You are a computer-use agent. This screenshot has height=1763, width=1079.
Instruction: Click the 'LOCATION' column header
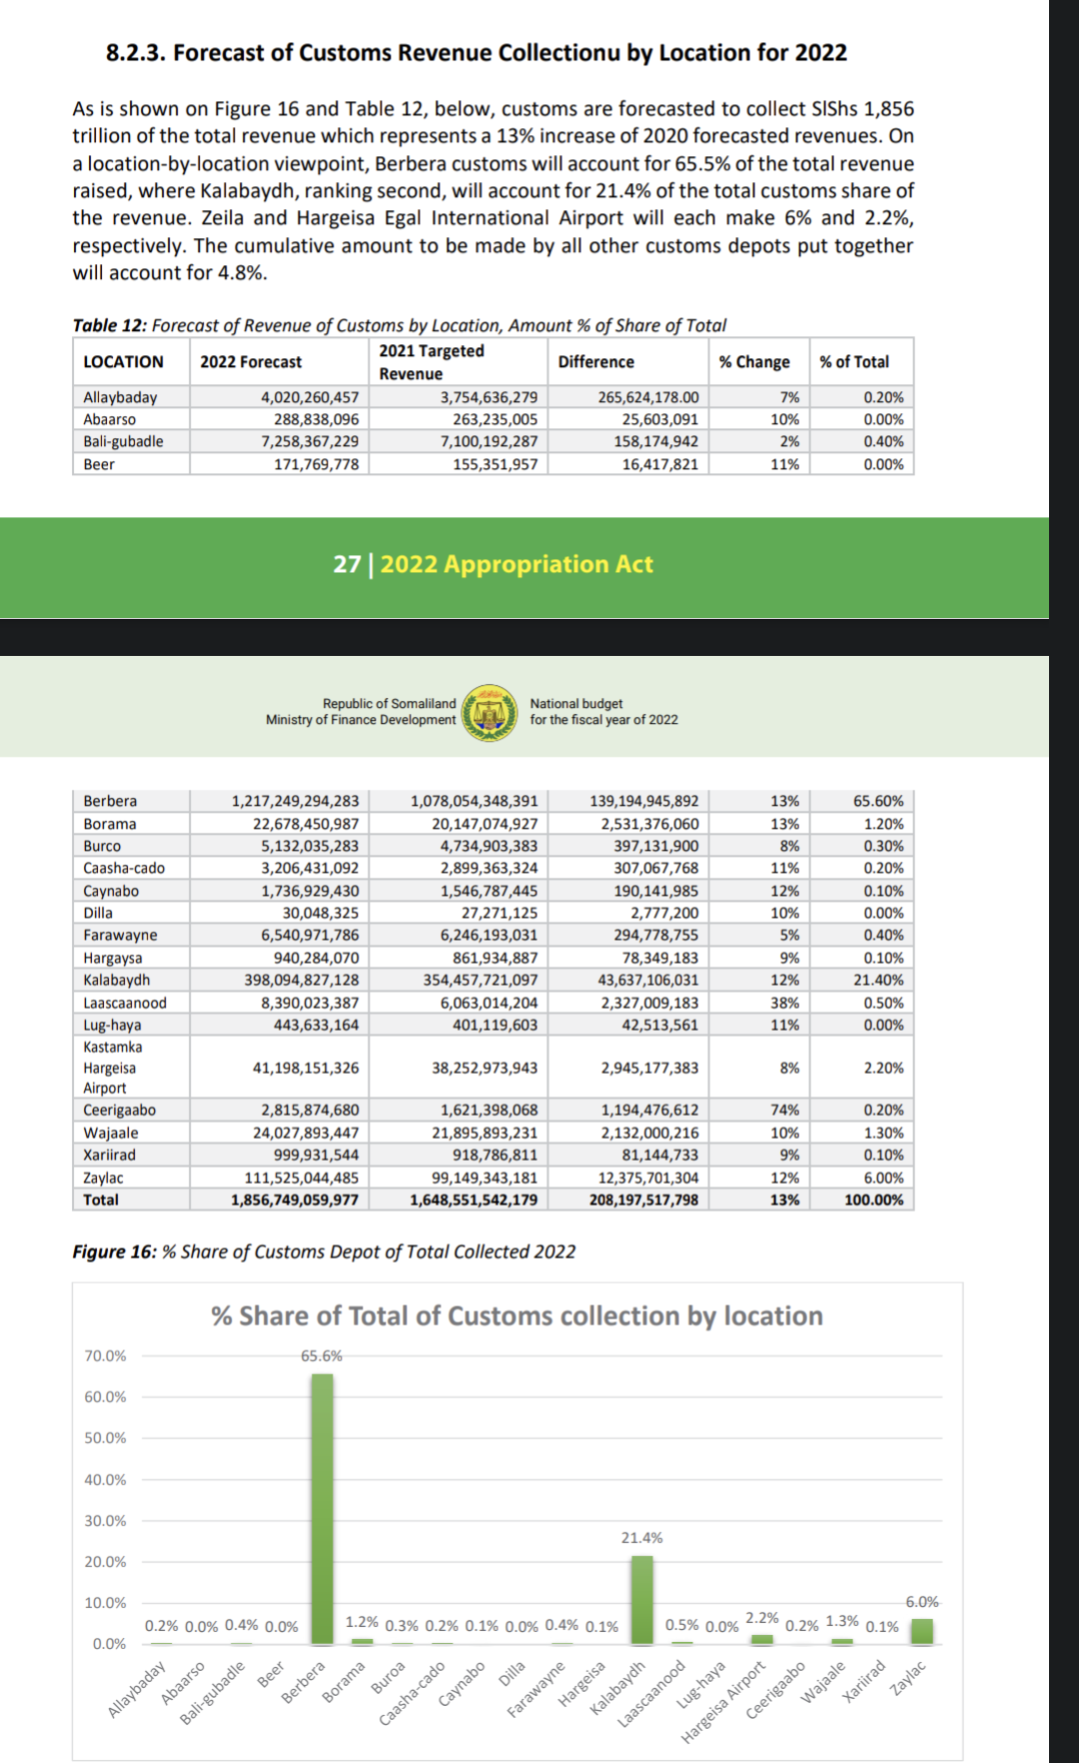(x=123, y=362)
